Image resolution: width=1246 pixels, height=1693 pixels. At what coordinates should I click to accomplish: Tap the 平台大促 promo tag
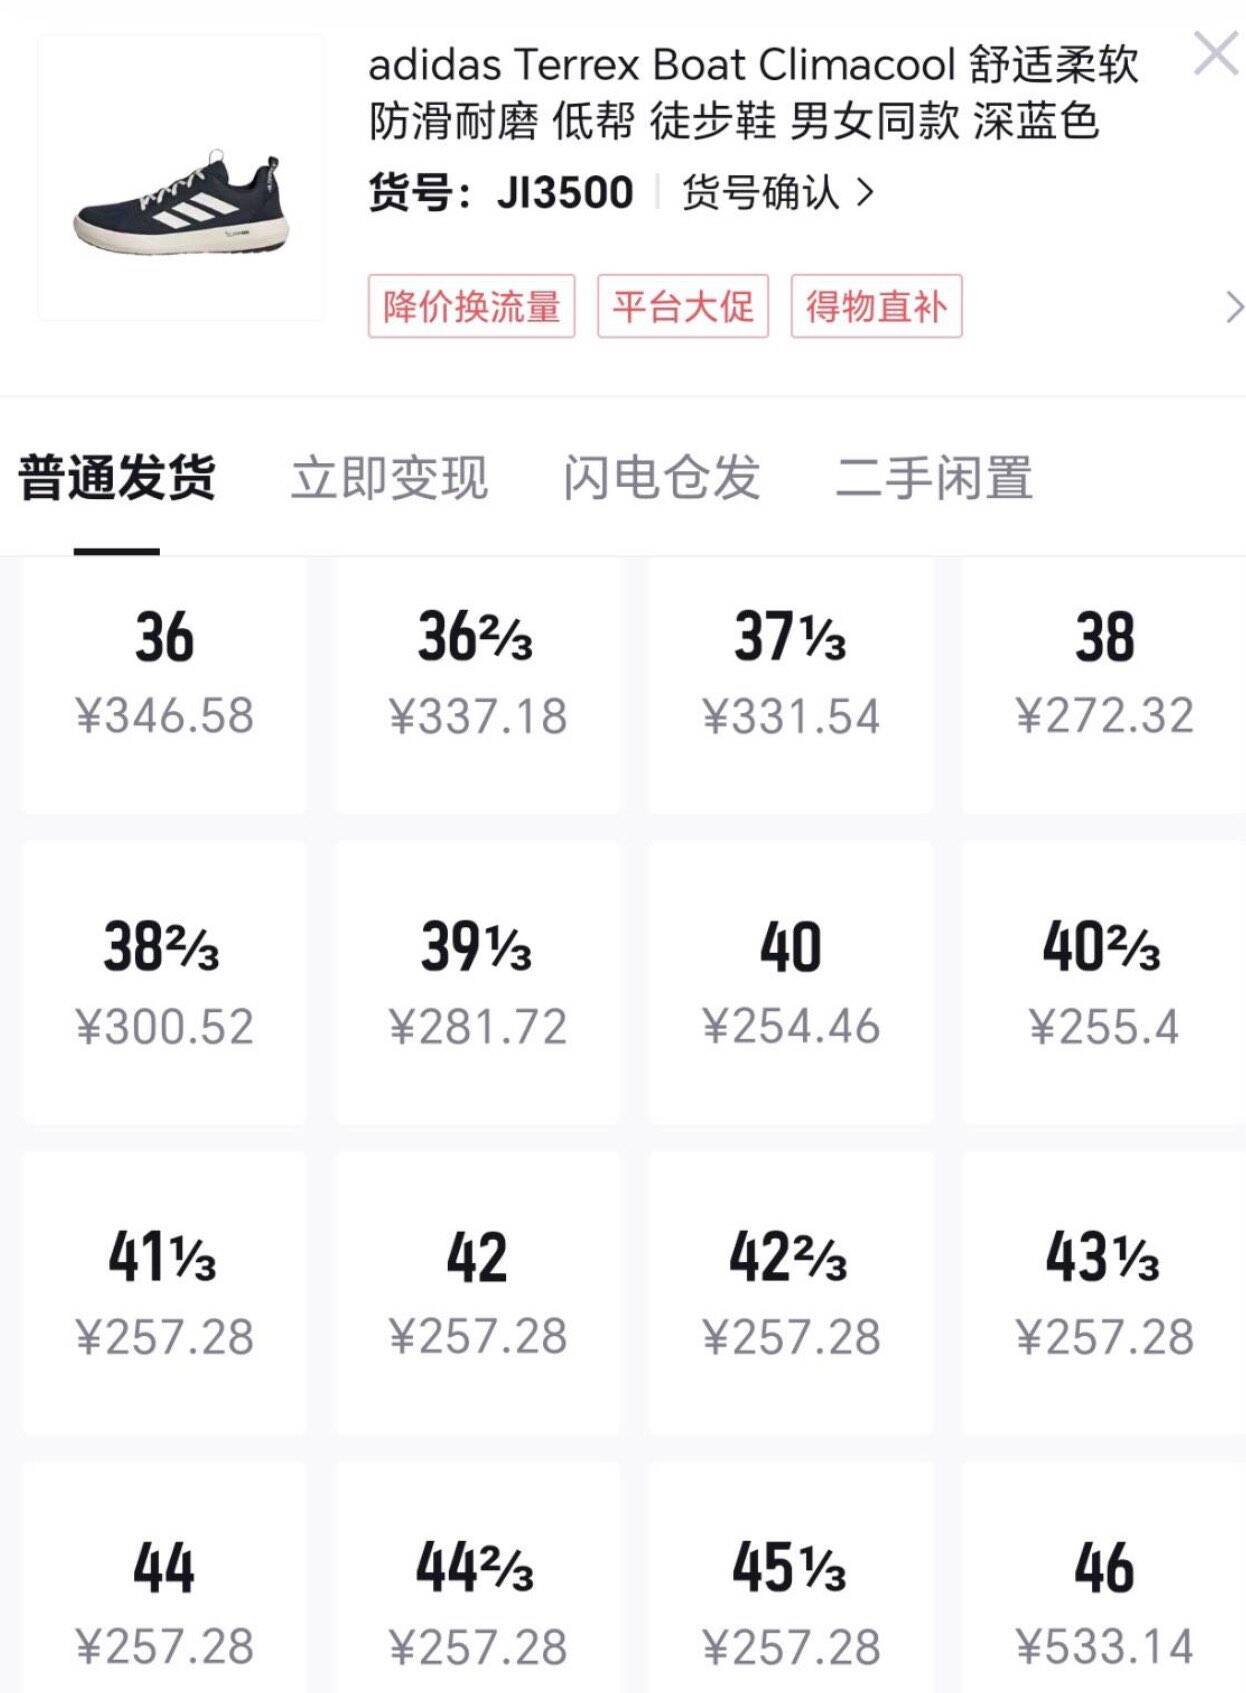point(683,306)
